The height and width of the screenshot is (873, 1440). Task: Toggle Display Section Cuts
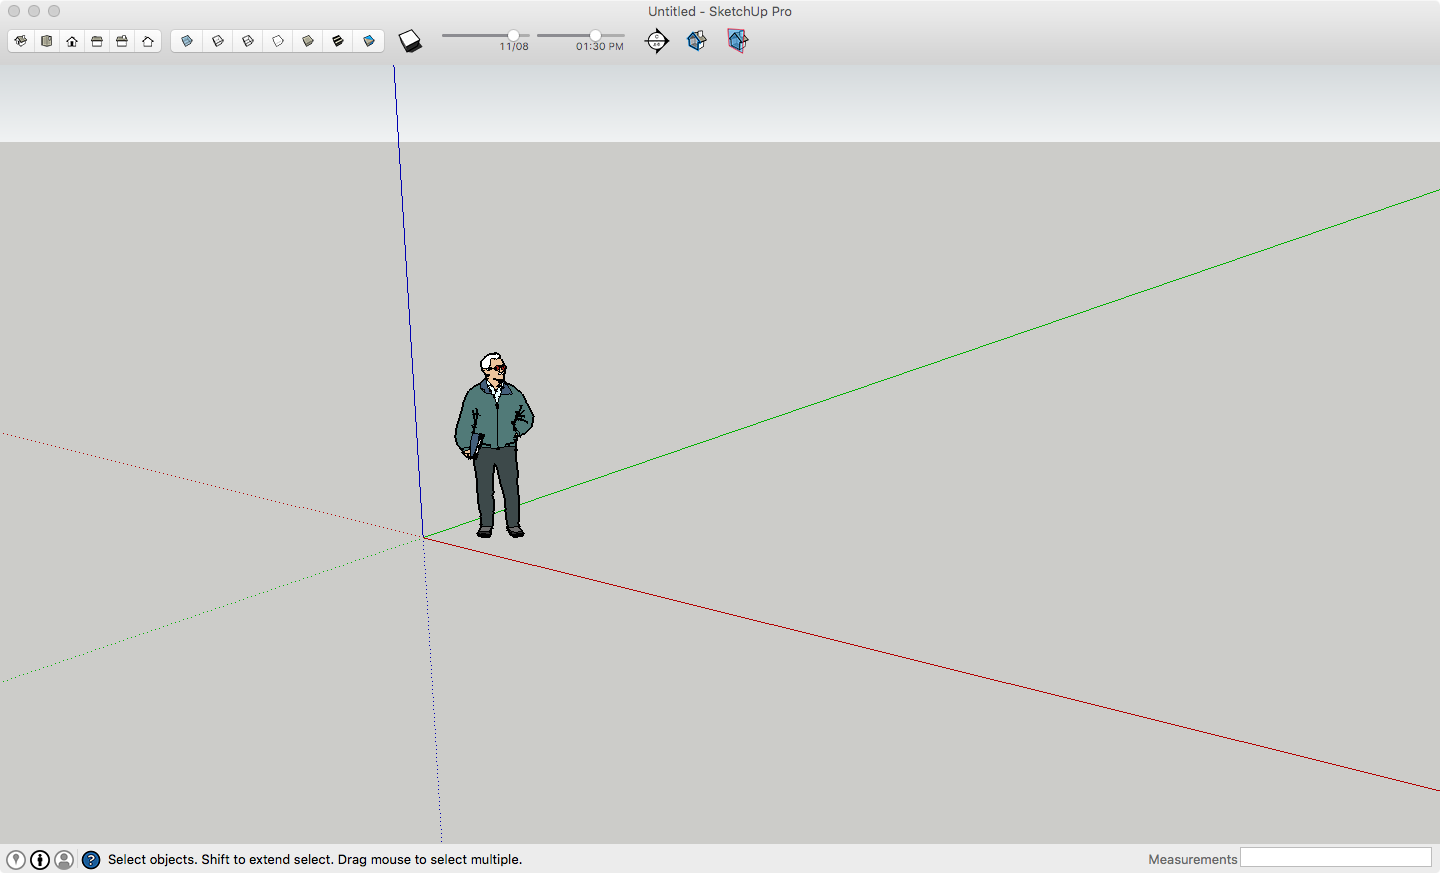pyautogui.click(x=697, y=41)
